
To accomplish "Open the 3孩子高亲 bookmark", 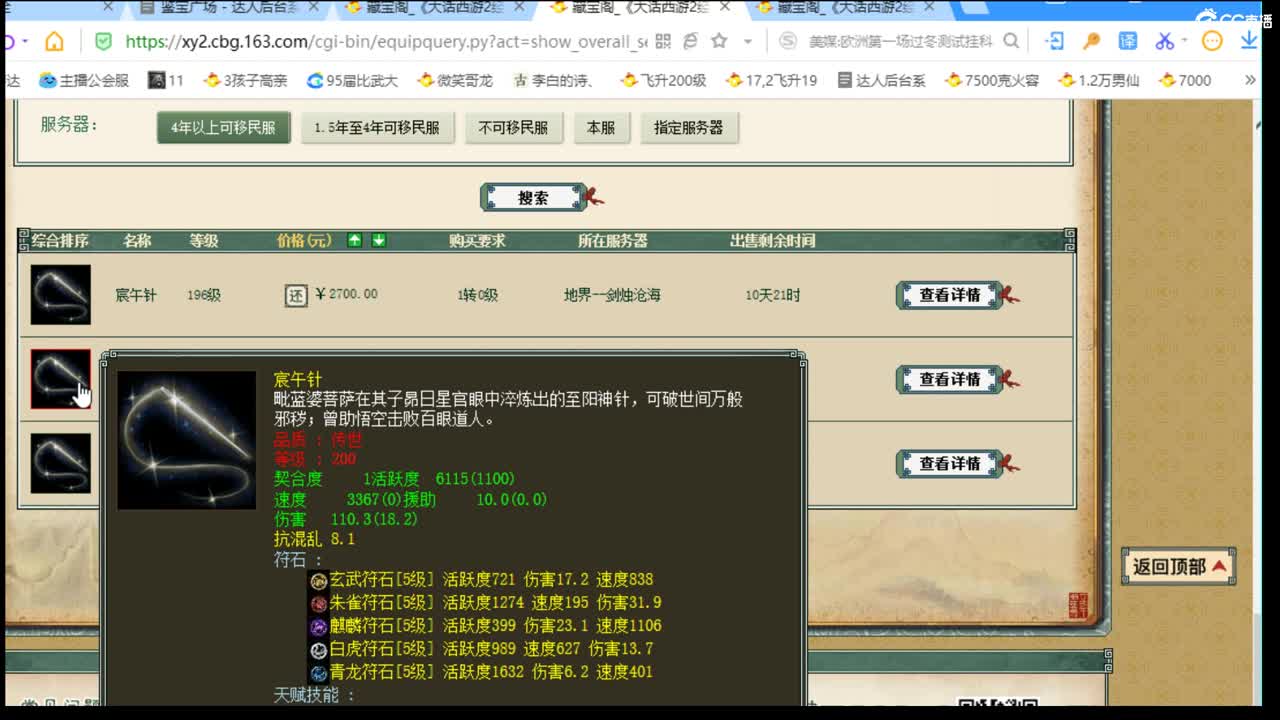I will (245, 80).
